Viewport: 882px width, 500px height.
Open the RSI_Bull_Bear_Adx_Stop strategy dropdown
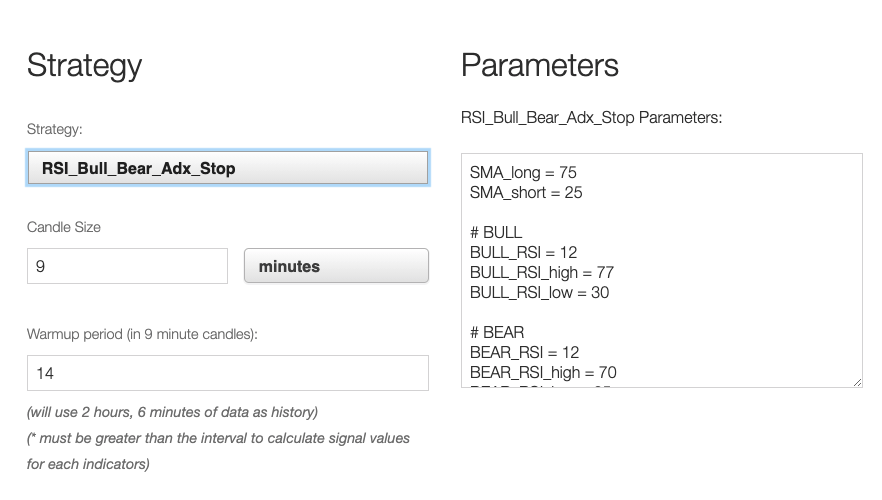point(228,168)
